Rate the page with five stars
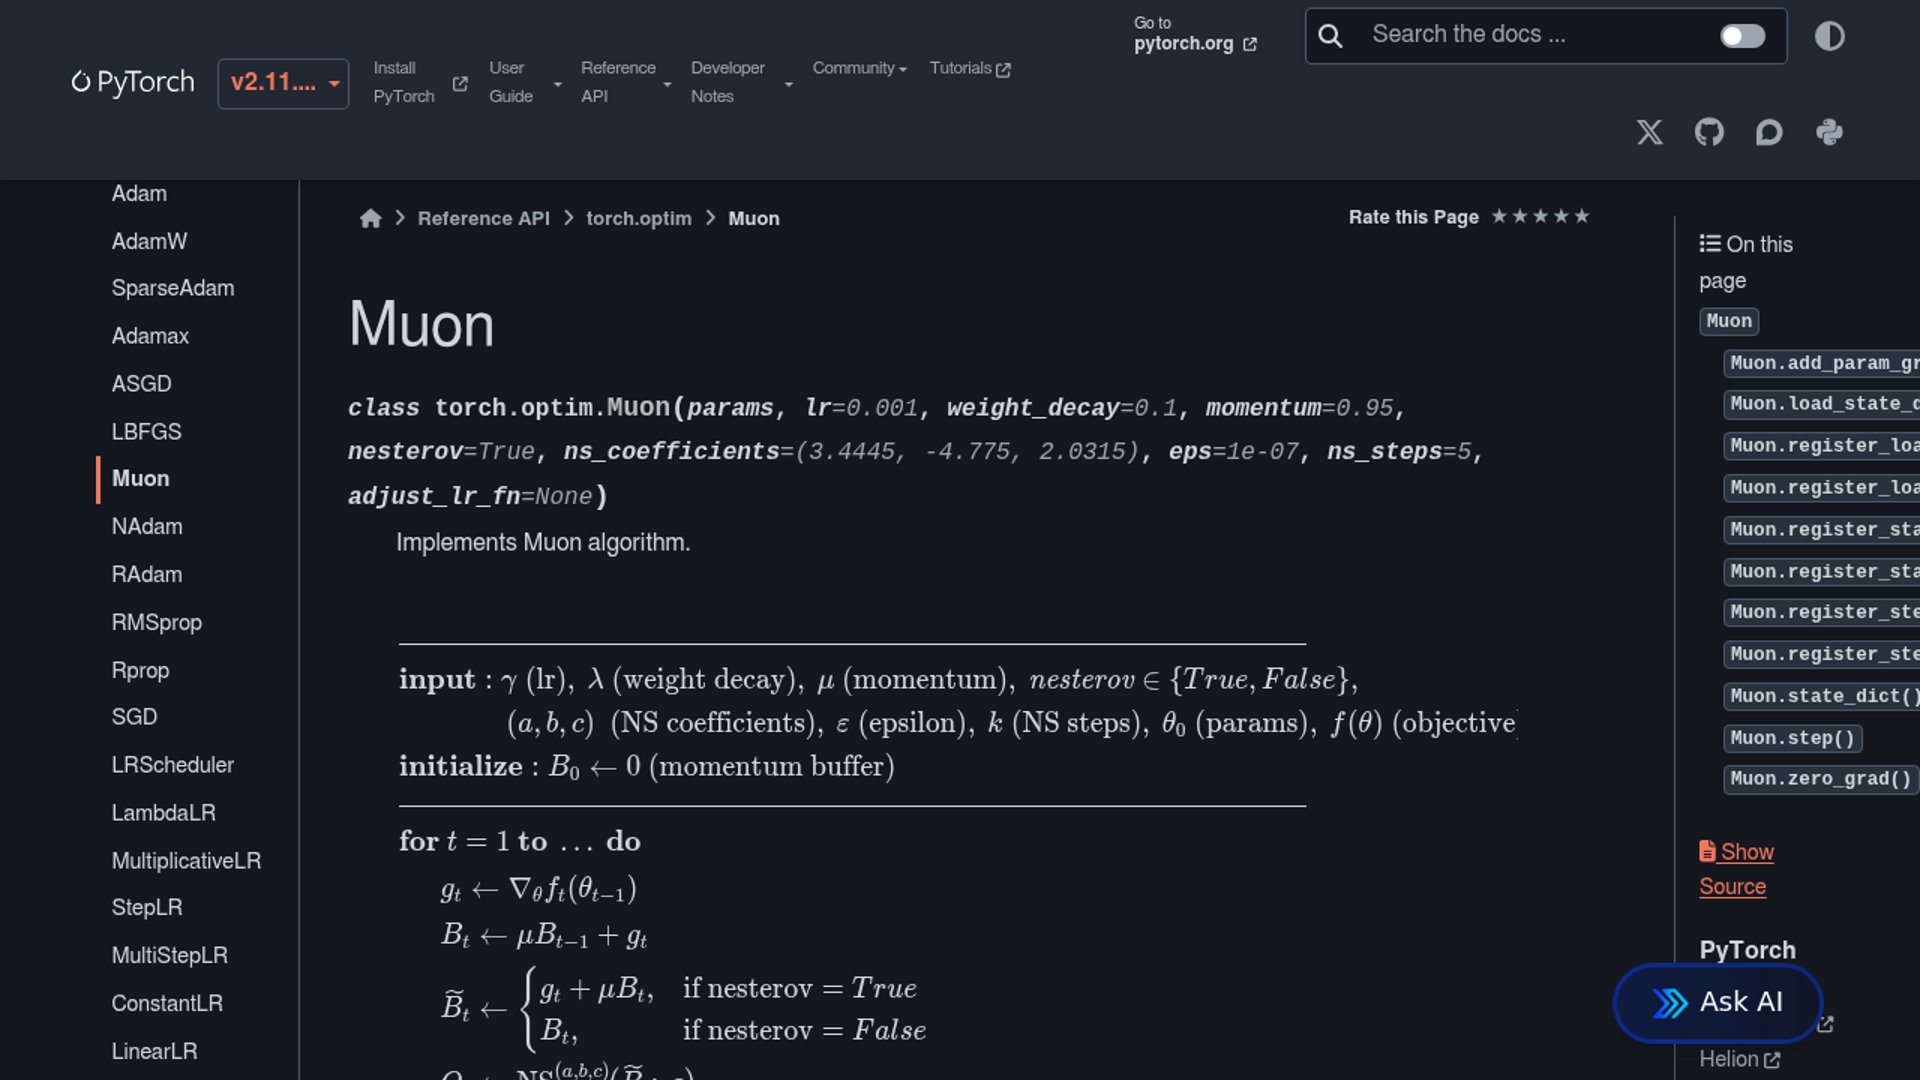The width and height of the screenshot is (1920, 1080). click(x=1581, y=216)
